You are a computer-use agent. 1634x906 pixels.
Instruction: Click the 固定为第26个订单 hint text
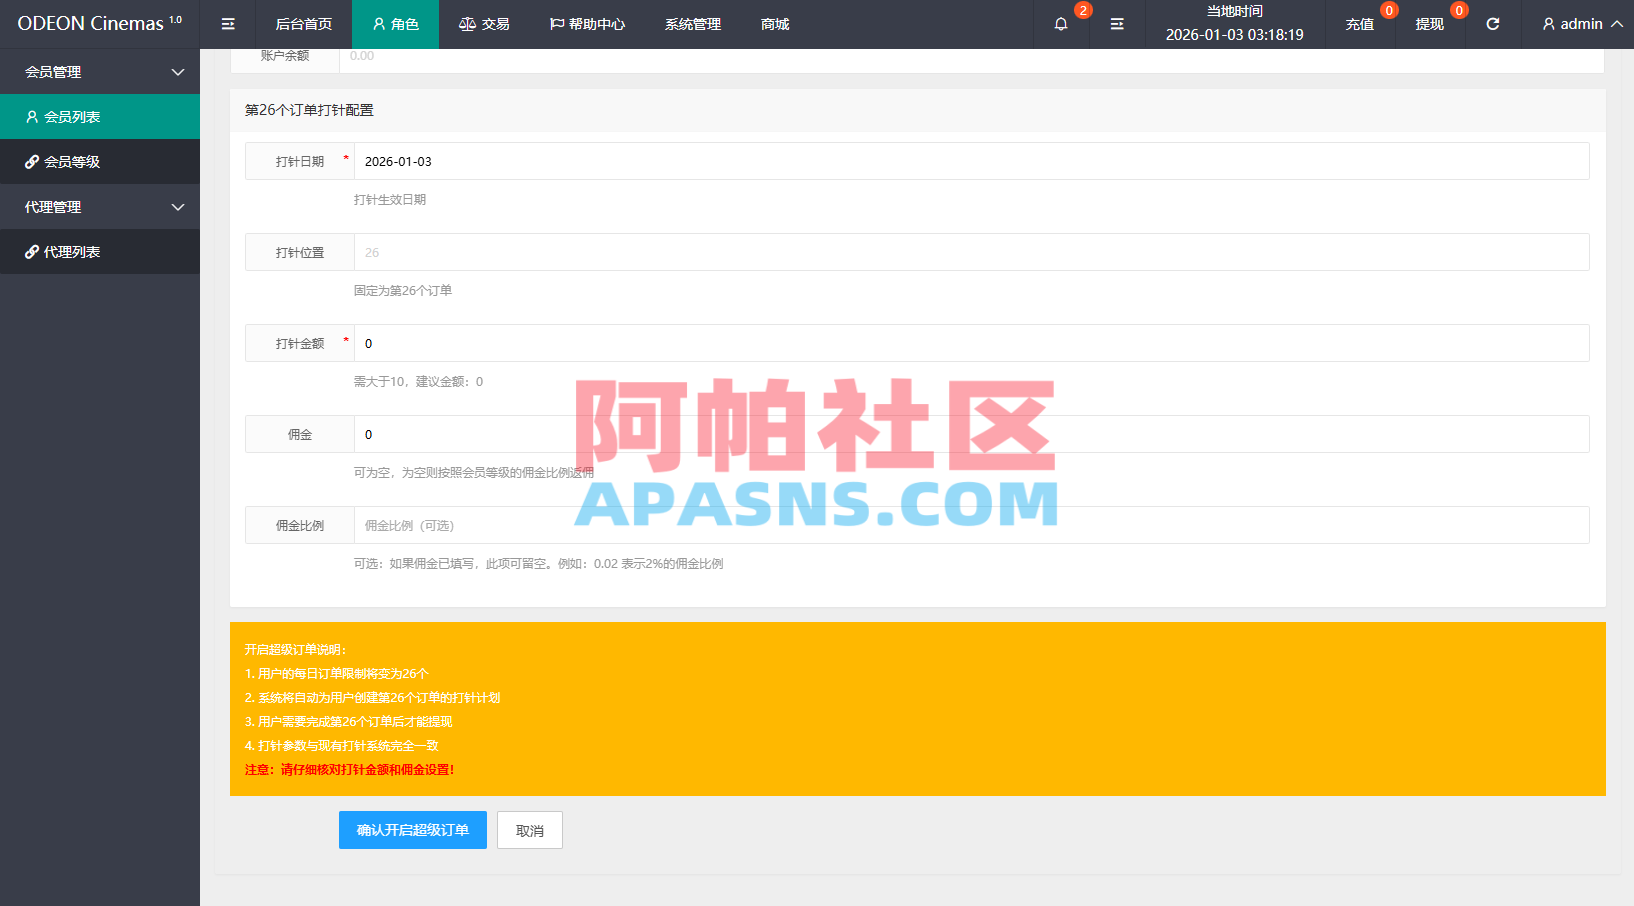[x=403, y=291]
